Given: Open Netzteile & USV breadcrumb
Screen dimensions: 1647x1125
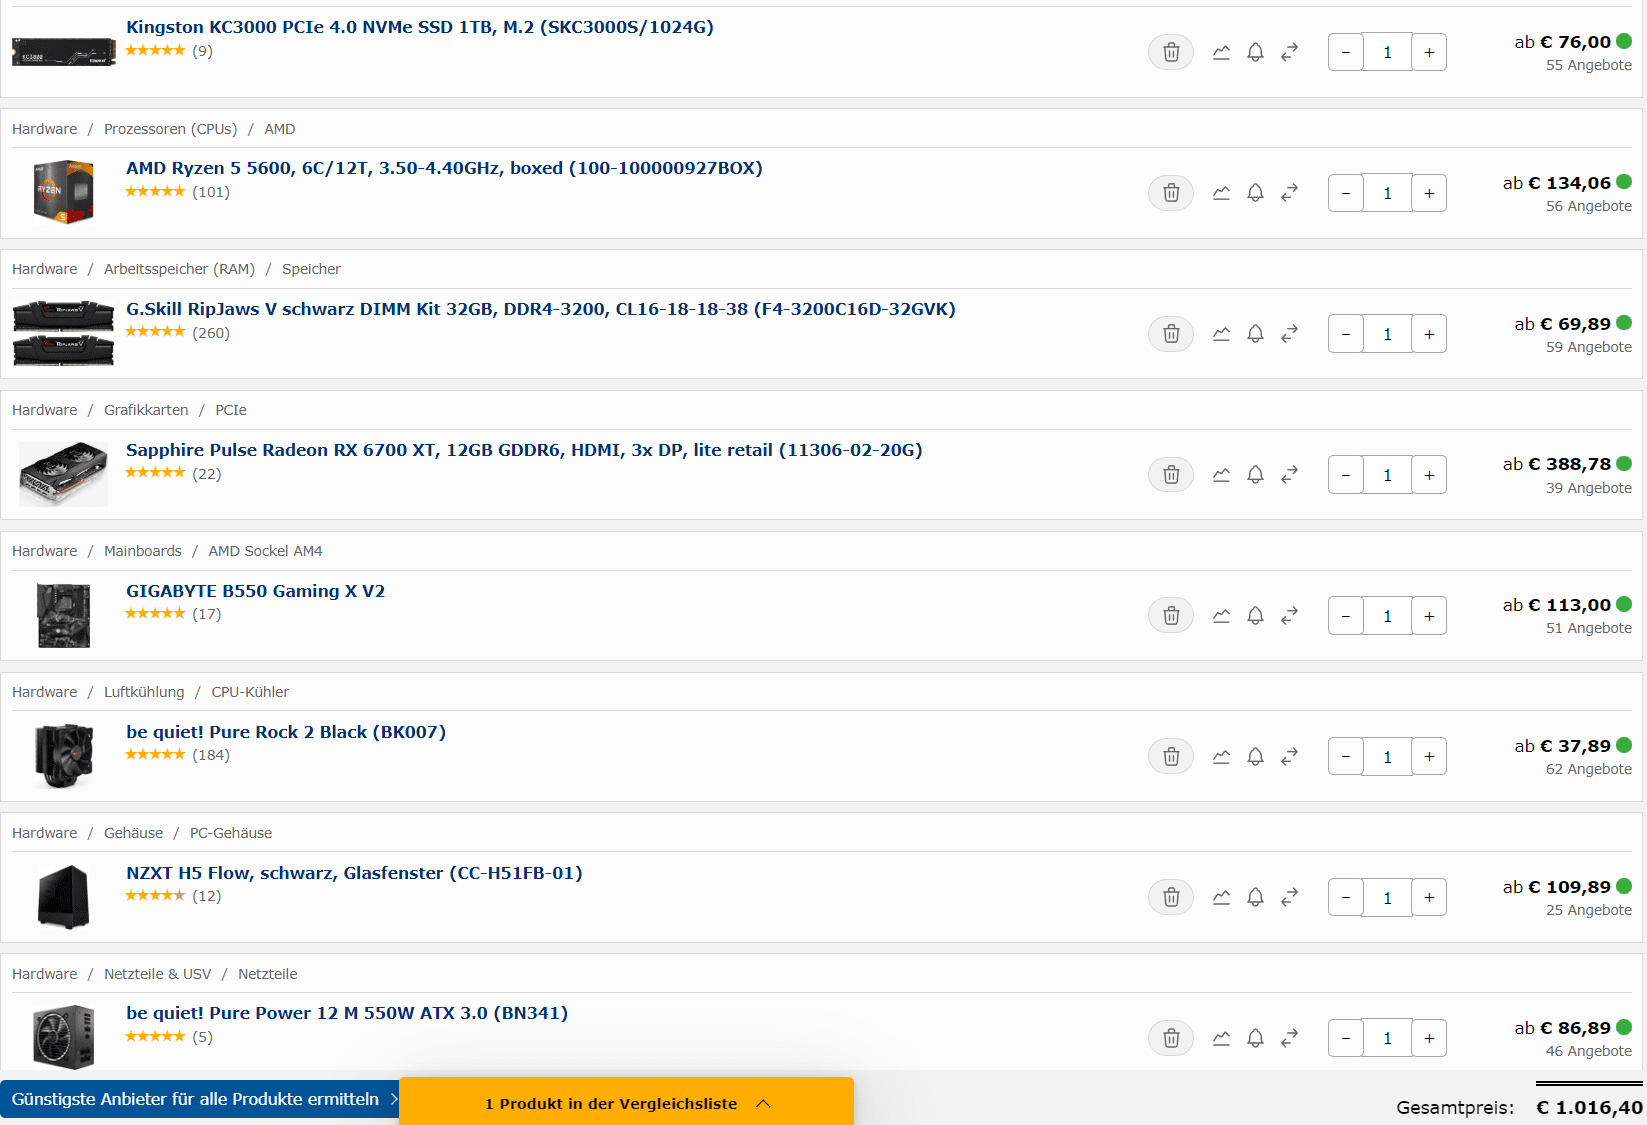Looking at the screenshot, I should click(x=157, y=974).
